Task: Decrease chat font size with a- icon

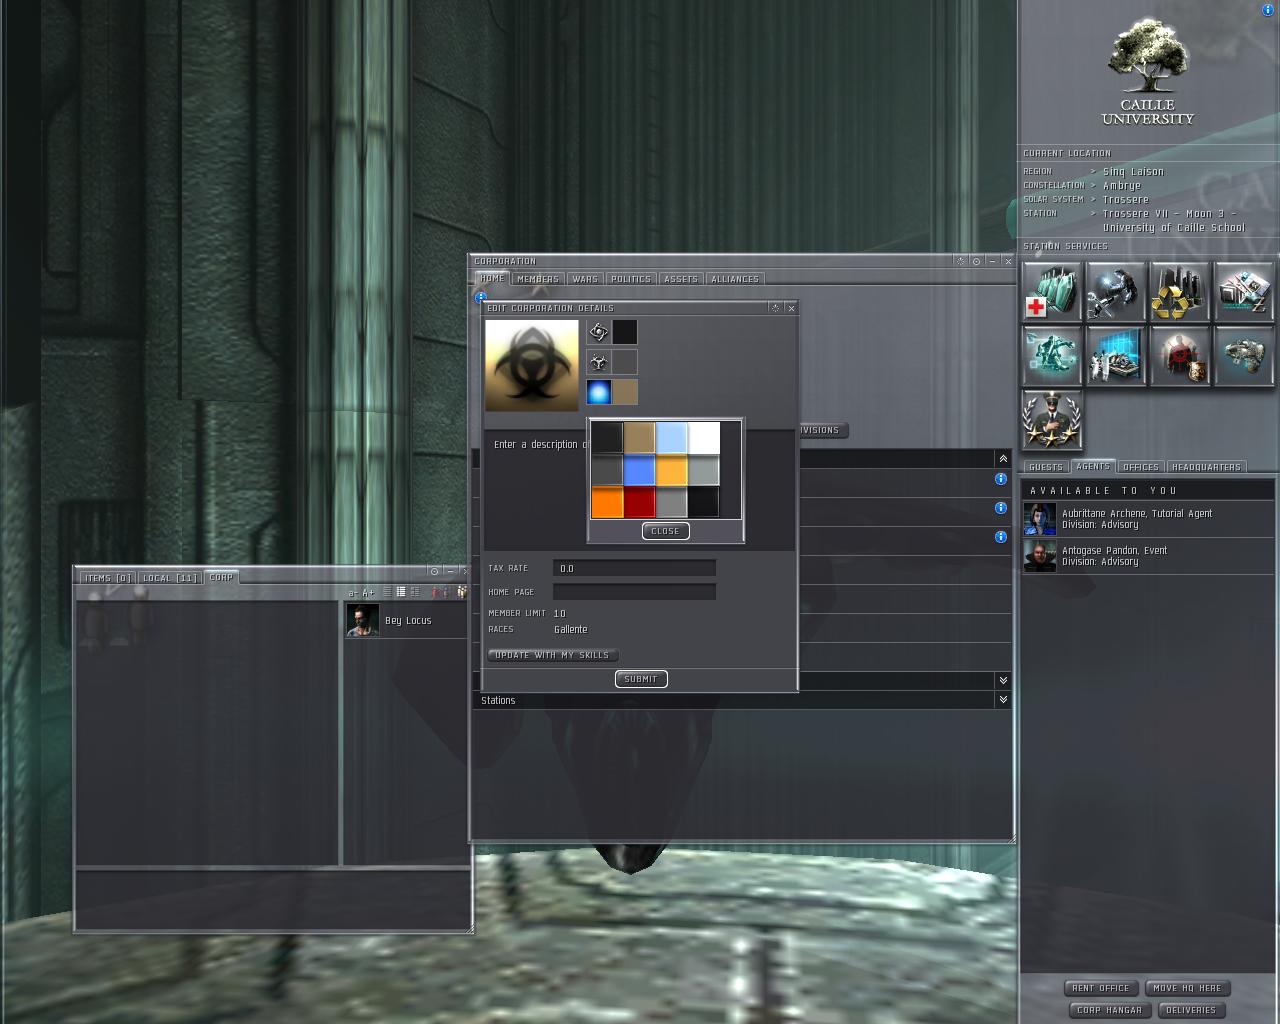Action: point(353,593)
